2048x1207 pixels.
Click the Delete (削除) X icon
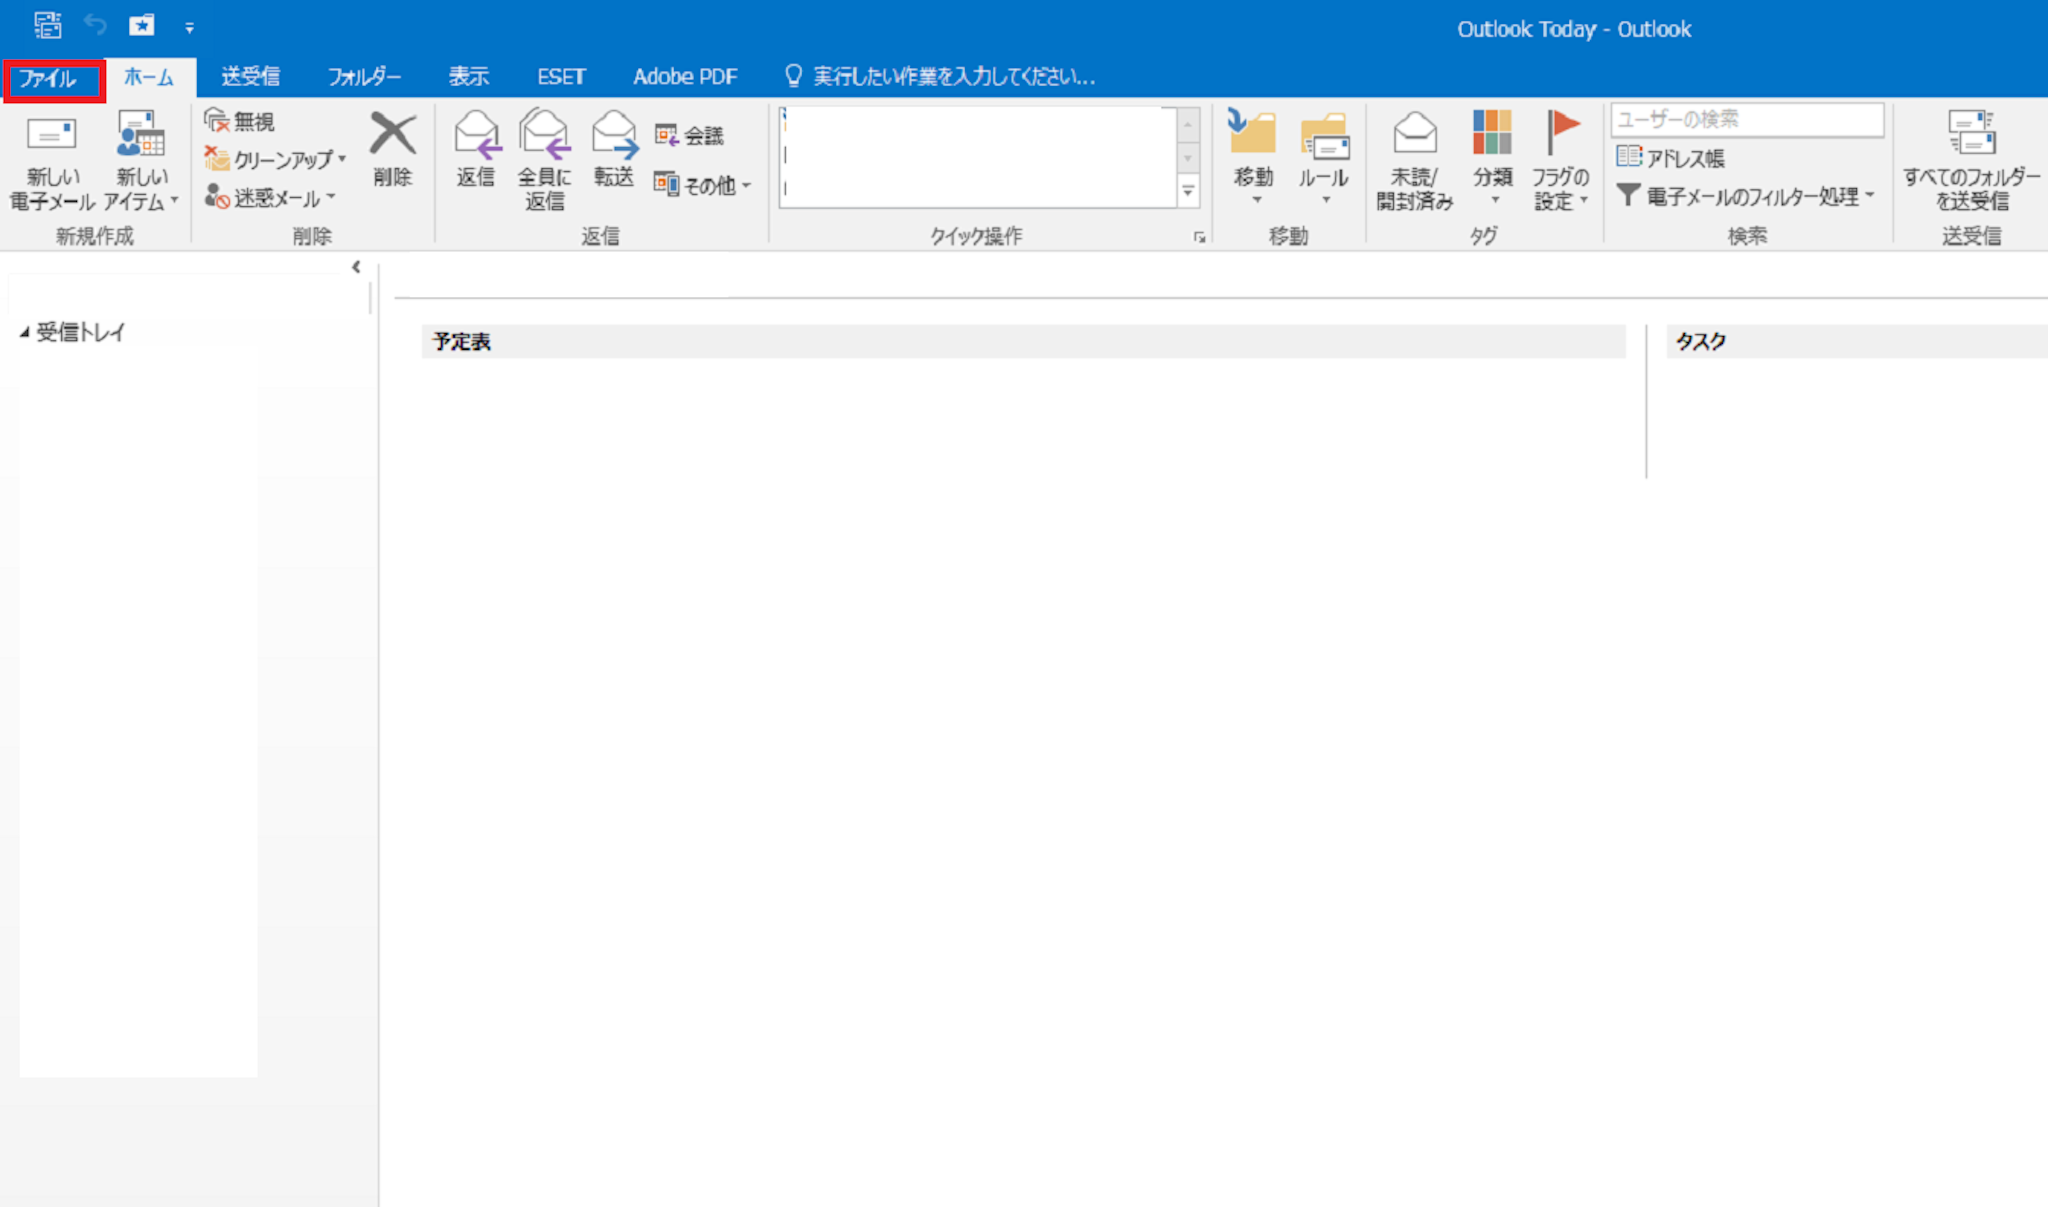point(392,135)
